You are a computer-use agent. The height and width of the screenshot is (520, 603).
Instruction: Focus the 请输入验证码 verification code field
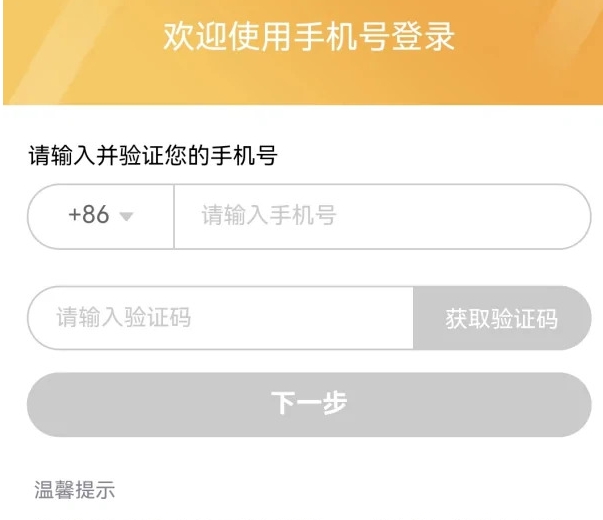coord(220,319)
